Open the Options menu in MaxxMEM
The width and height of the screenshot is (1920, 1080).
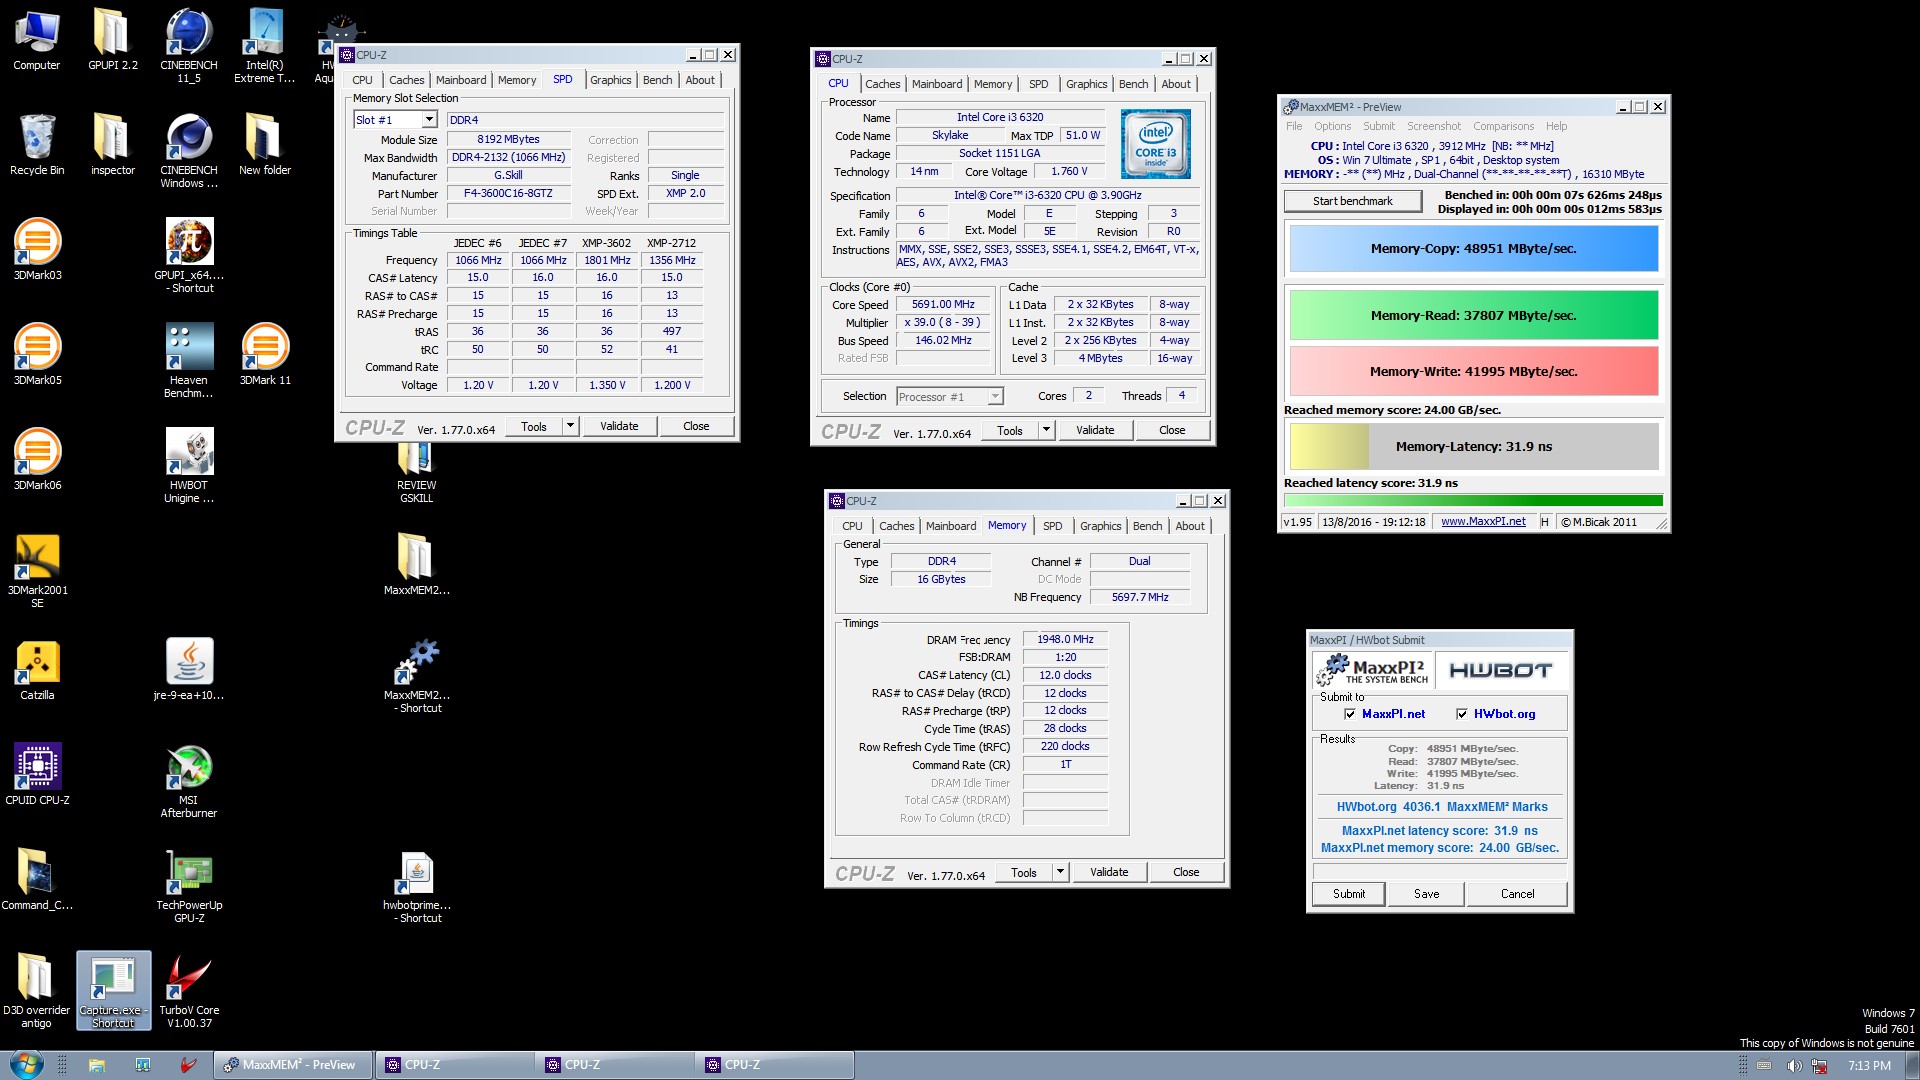(1332, 126)
